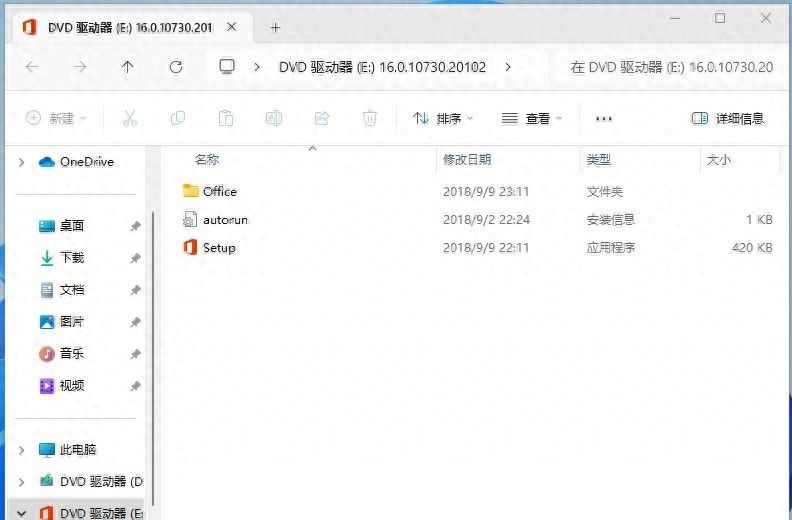Viewport: 792px width, 520px height.
Task: Sort by 类型 column header
Action: click(x=599, y=160)
